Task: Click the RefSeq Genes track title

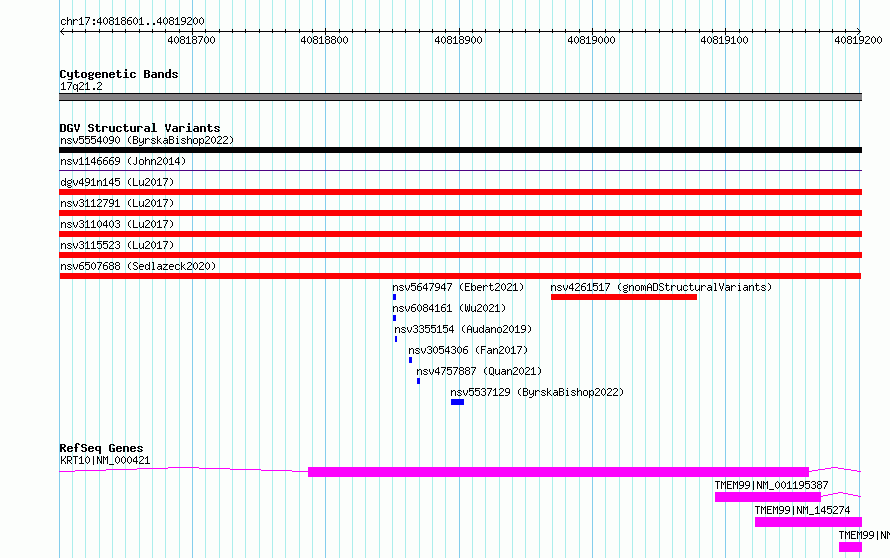Action: (101, 448)
